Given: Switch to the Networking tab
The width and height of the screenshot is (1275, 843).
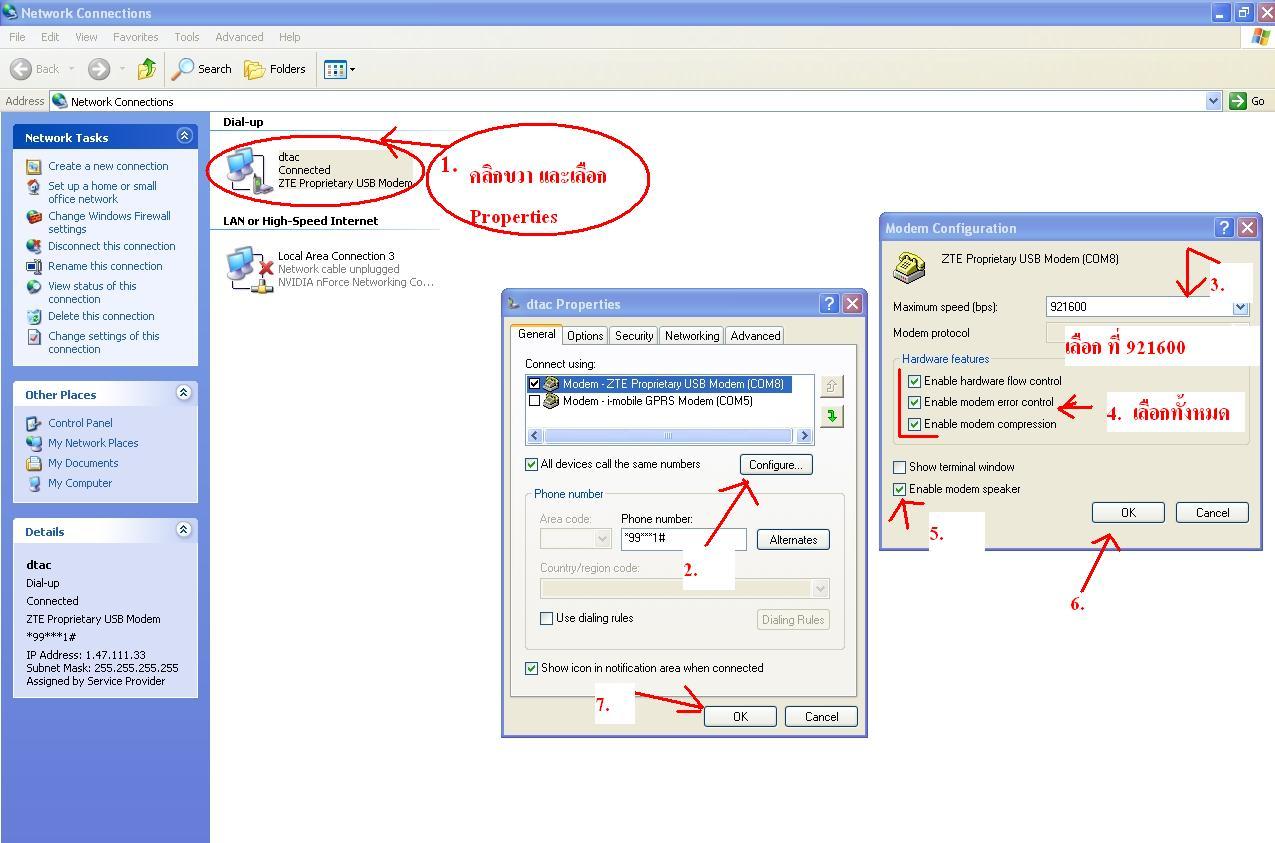Looking at the screenshot, I should (691, 336).
